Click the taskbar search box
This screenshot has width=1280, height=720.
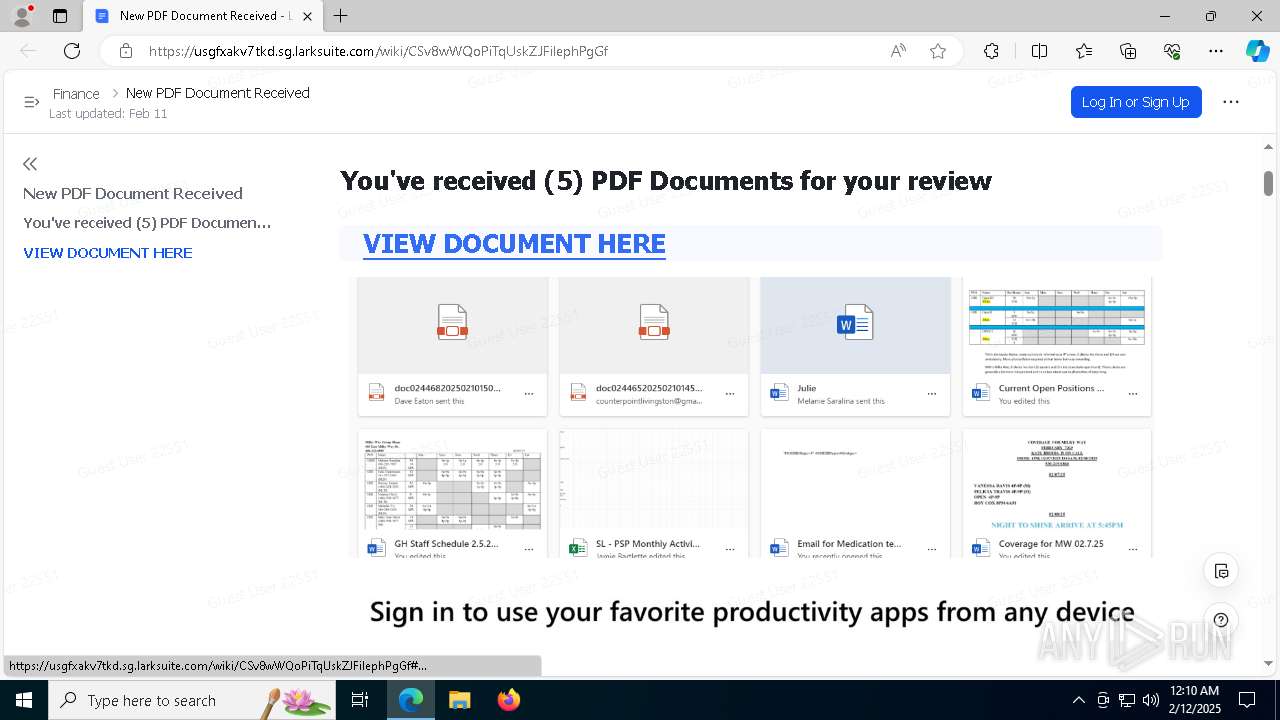[193, 700]
